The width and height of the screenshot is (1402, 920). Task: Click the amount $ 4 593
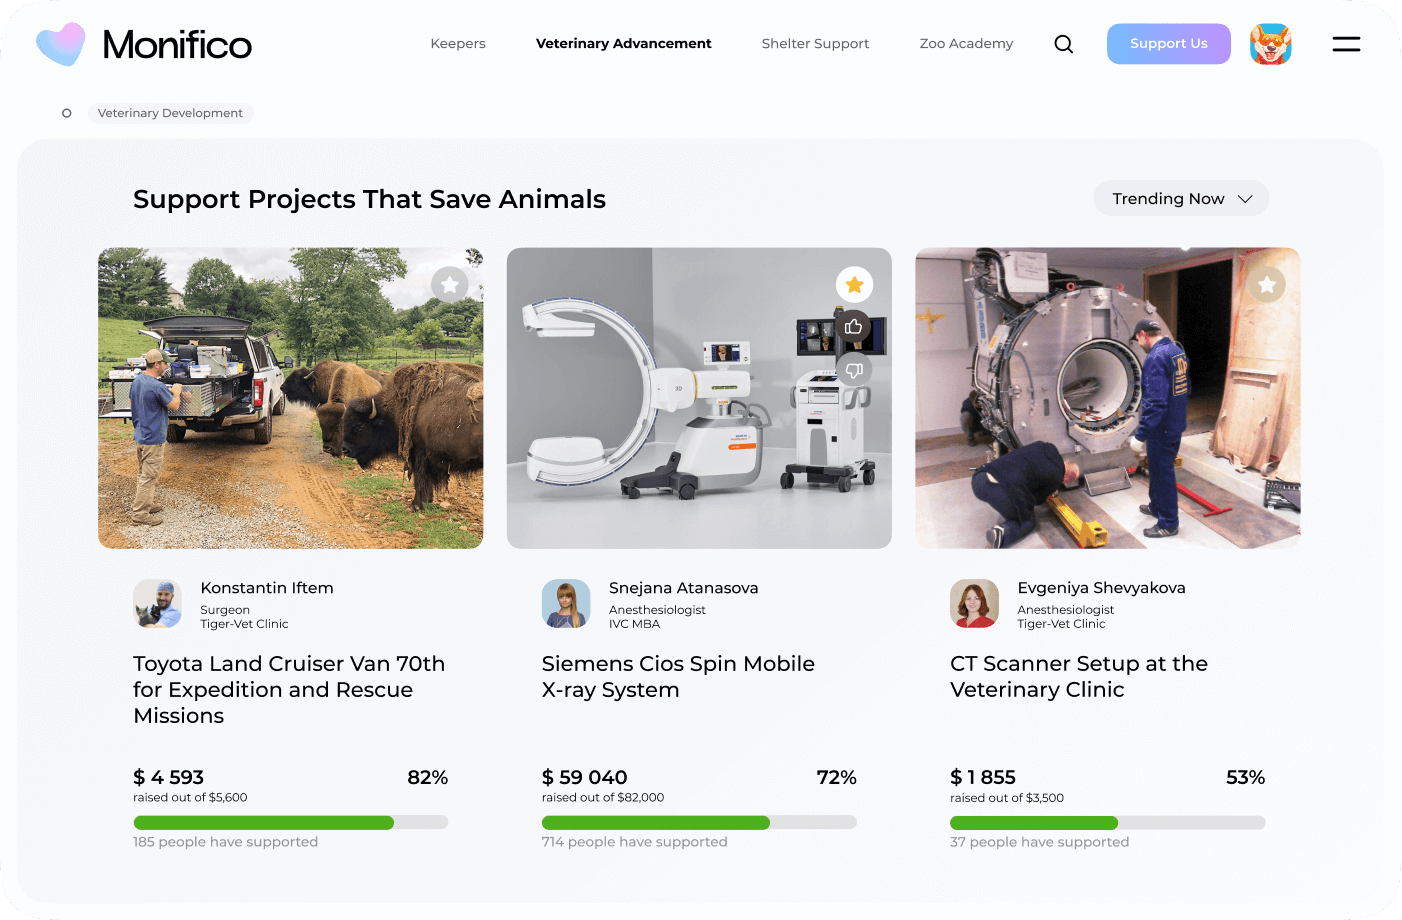tap(169, 777)
